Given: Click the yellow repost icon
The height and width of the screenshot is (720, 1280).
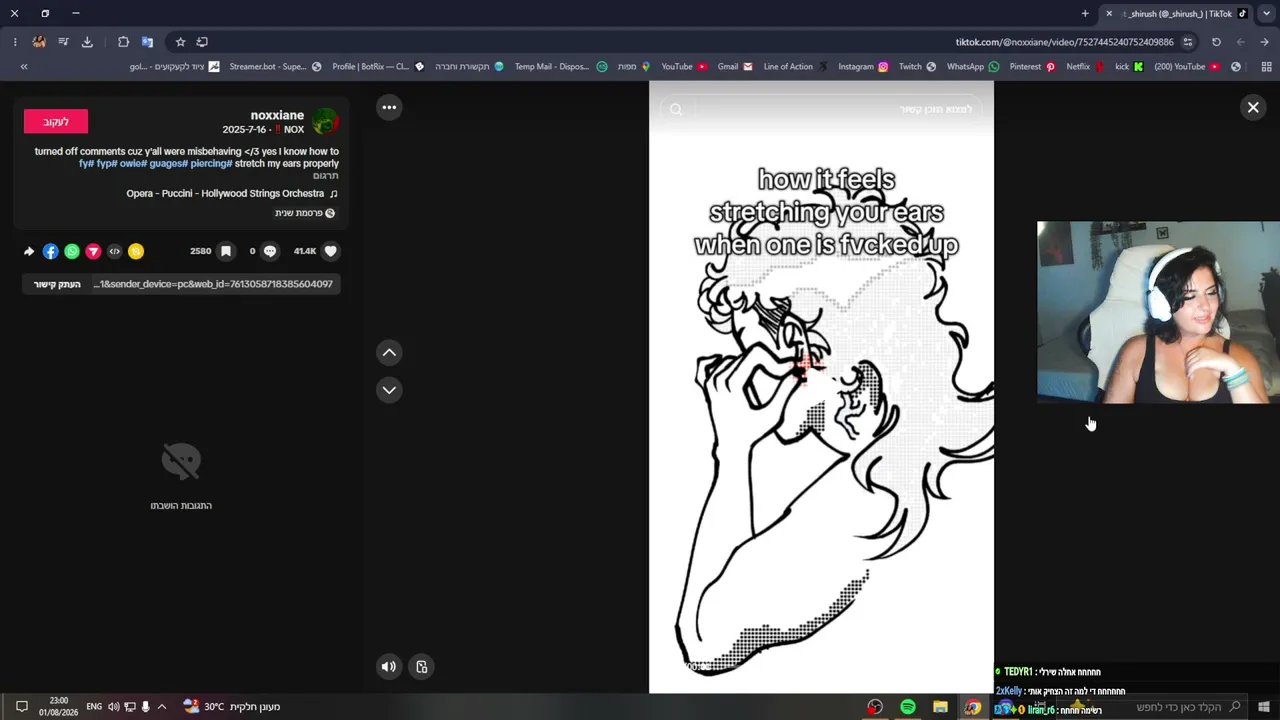Looking at the screenshot, I should tap(136, 252).
